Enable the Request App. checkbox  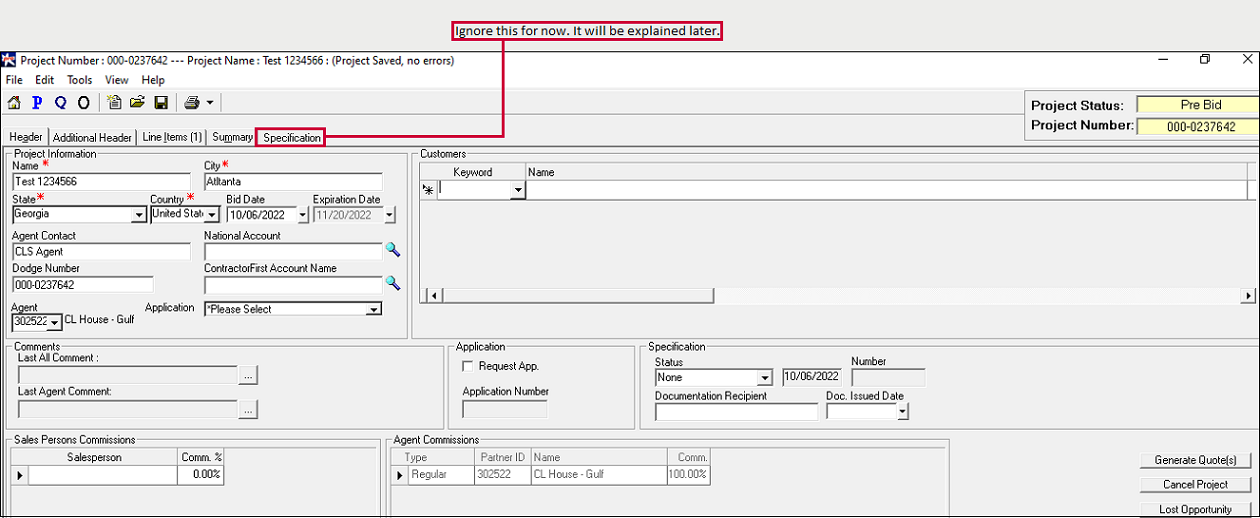click(x=468, y=367)
